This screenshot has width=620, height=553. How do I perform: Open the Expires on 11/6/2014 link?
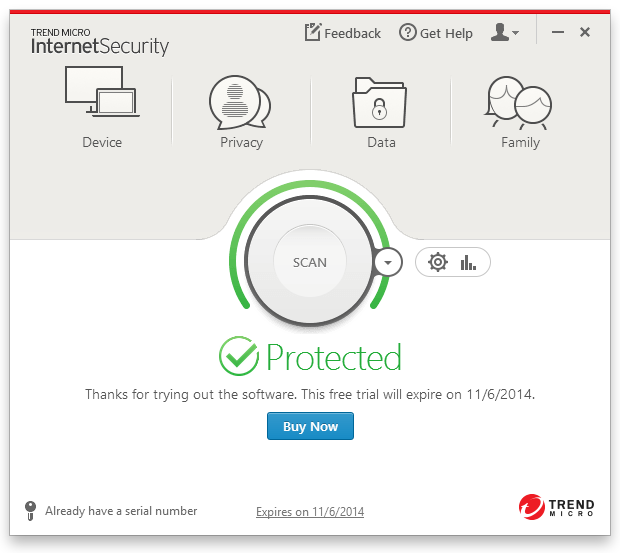[x=310, y=512]
